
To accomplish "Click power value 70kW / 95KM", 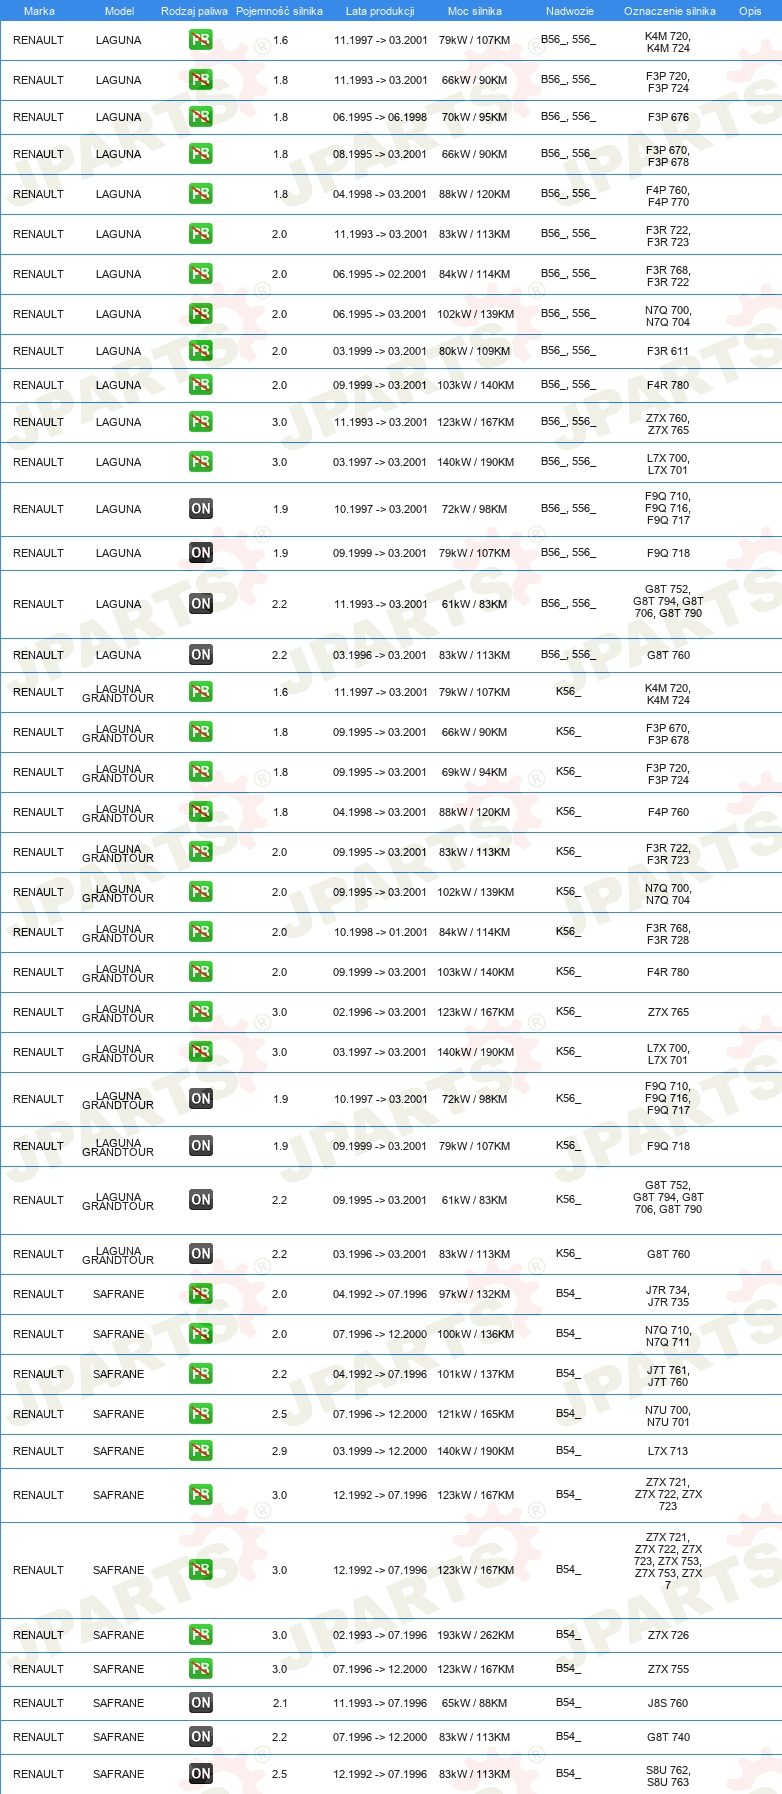I will coord(475,117).
